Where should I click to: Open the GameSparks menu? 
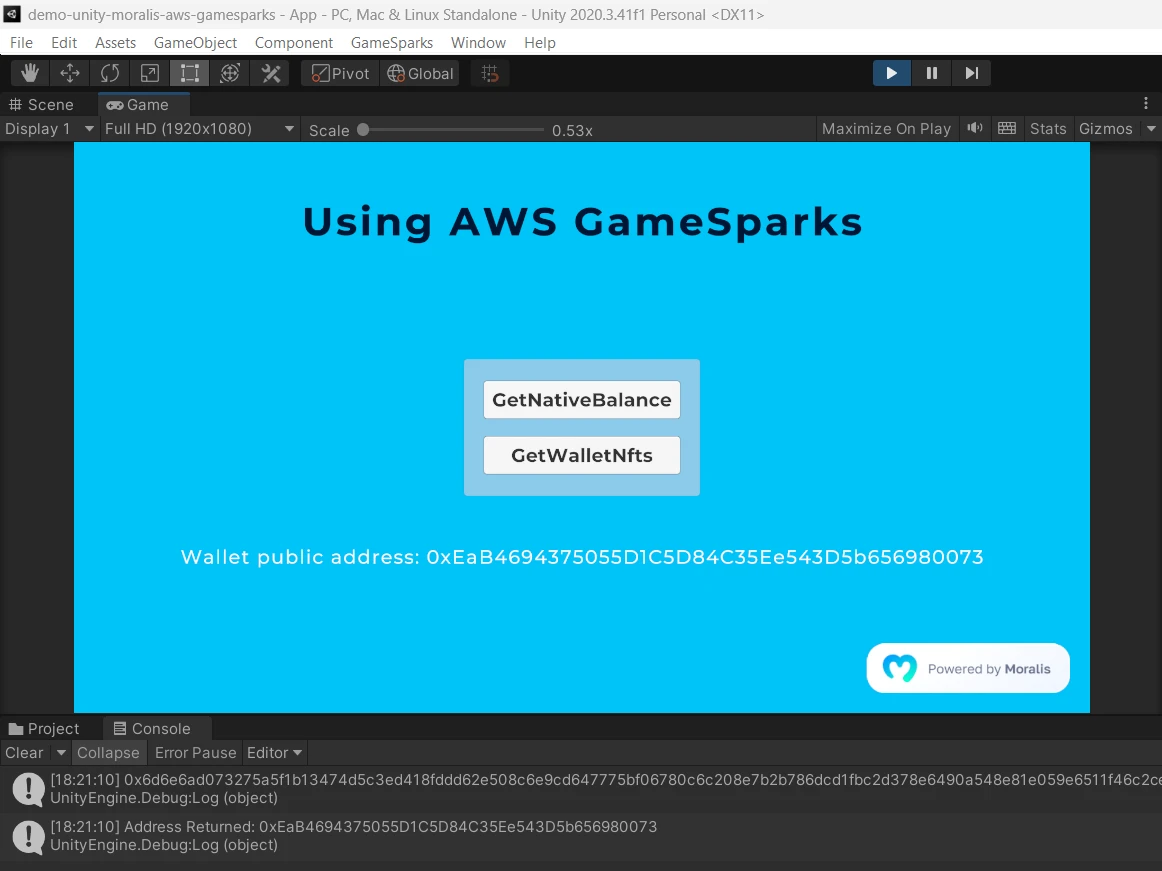(391, 43)
